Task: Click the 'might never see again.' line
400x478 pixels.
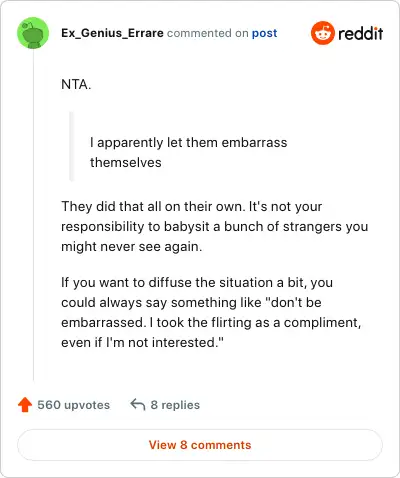Action: (x=132, y=247)
